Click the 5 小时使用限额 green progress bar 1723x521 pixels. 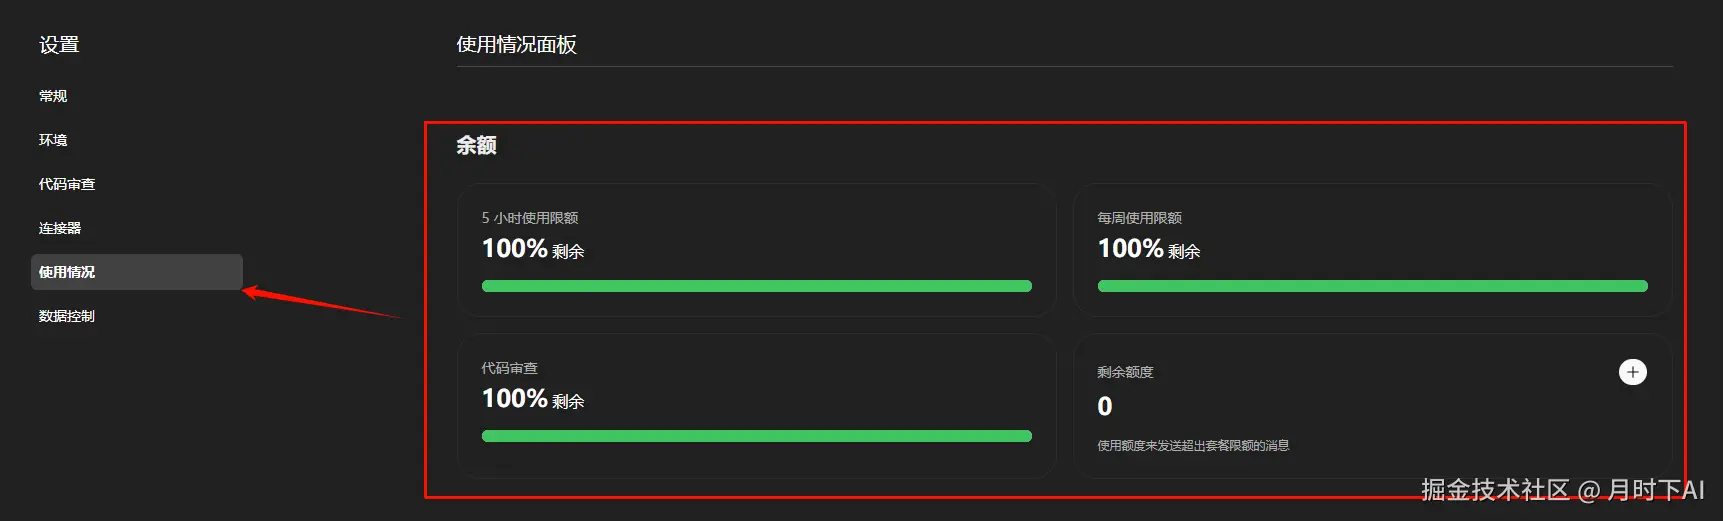756,286
